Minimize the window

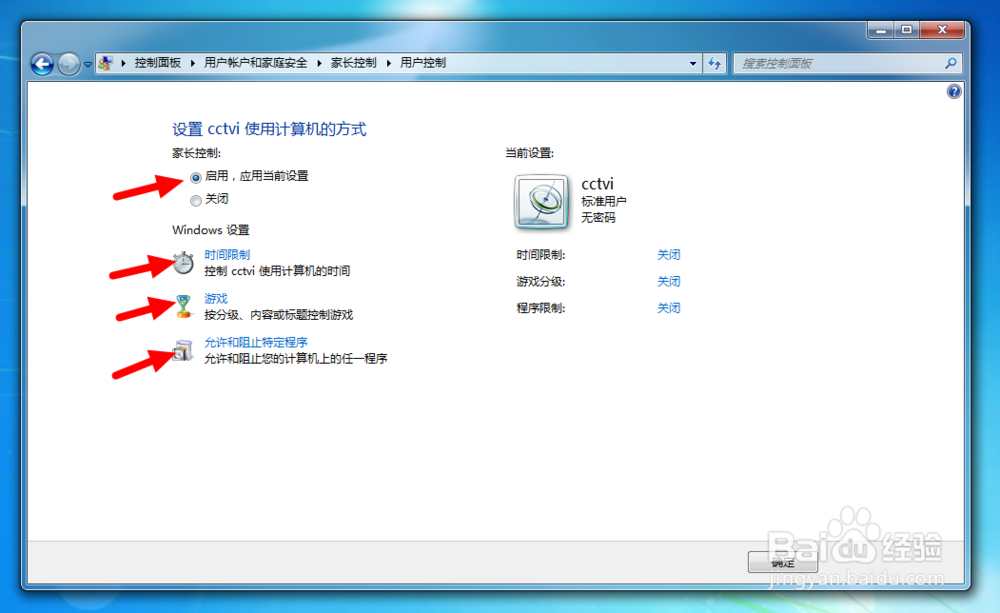(881, 30)
